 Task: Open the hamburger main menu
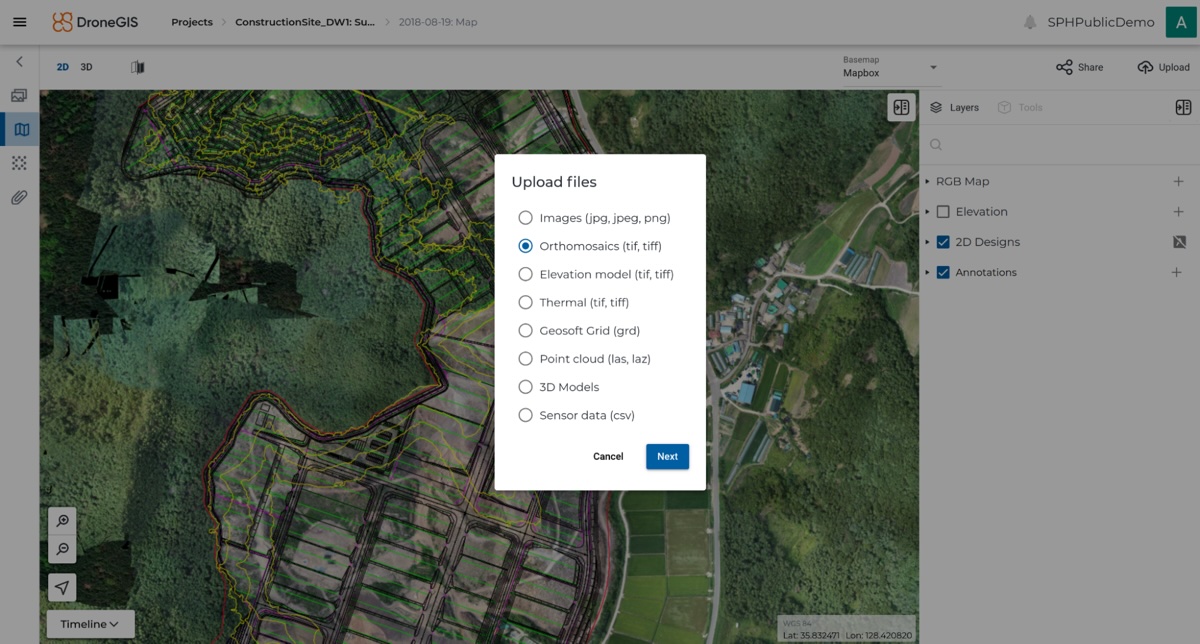[x=19, y=22]
